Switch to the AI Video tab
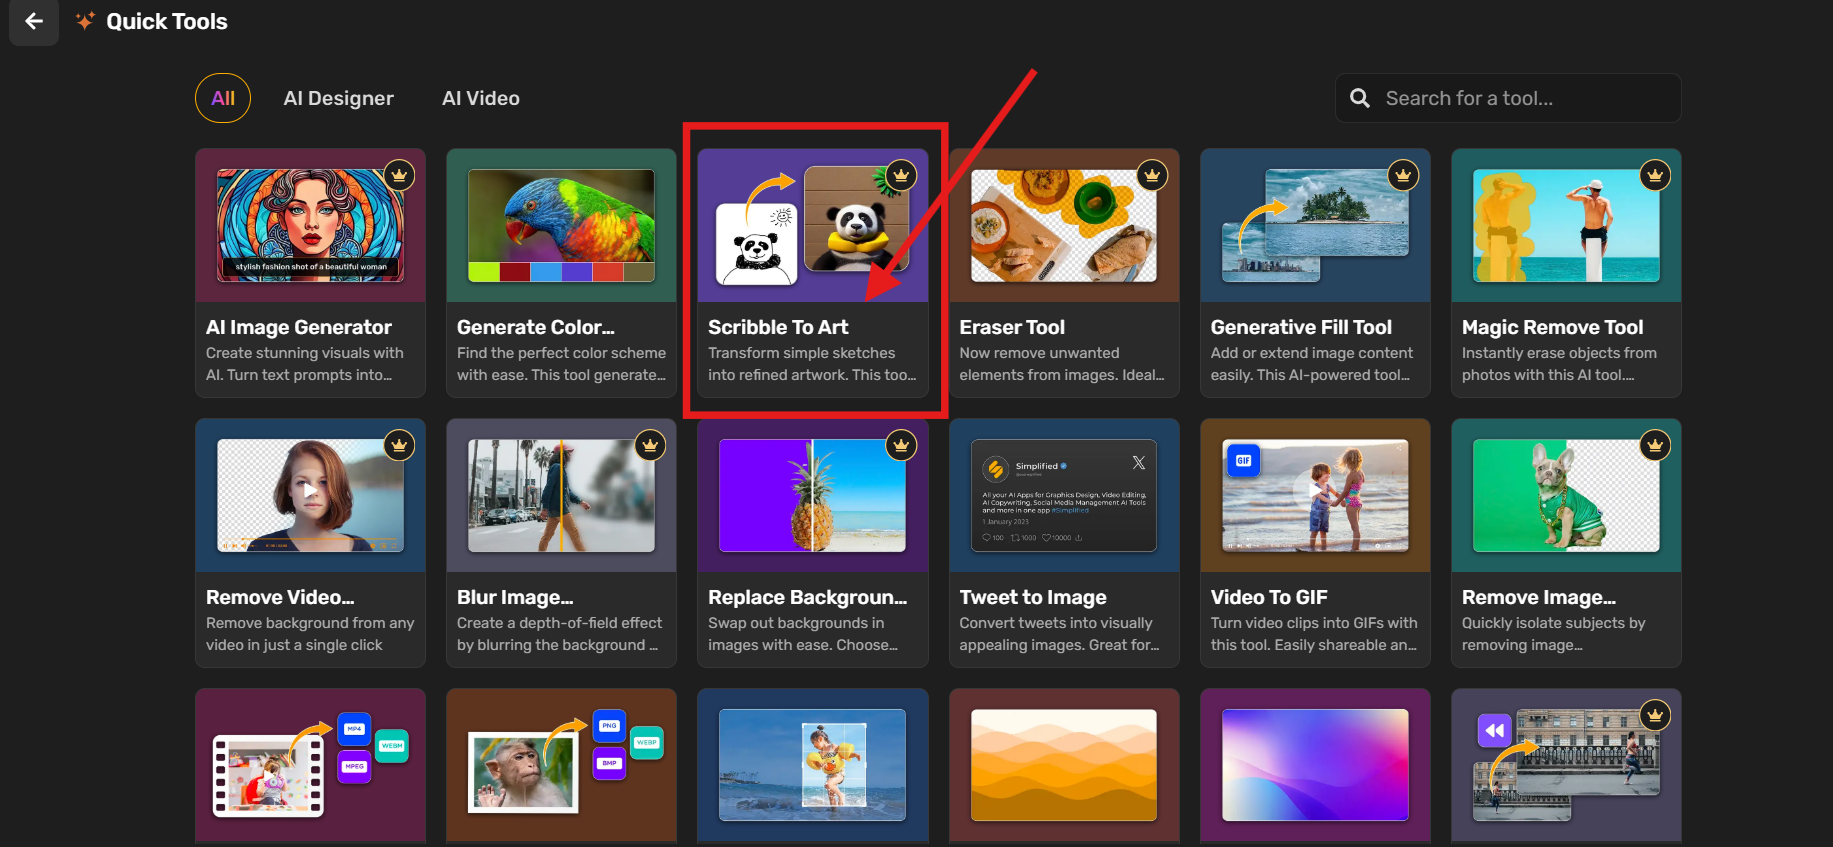 [x=481, y=98]
